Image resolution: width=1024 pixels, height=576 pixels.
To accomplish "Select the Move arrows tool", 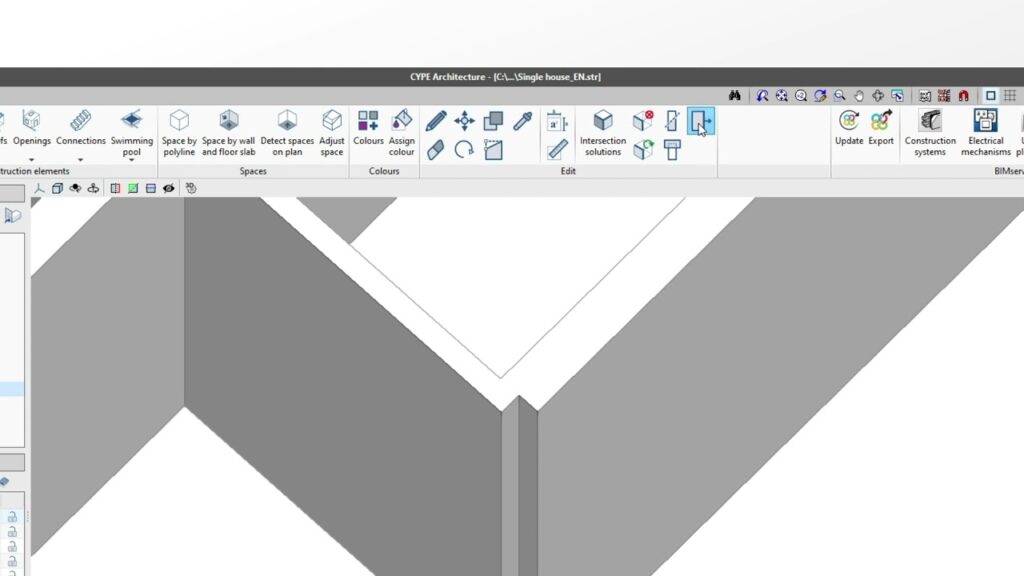I will (x=464, y=121).
